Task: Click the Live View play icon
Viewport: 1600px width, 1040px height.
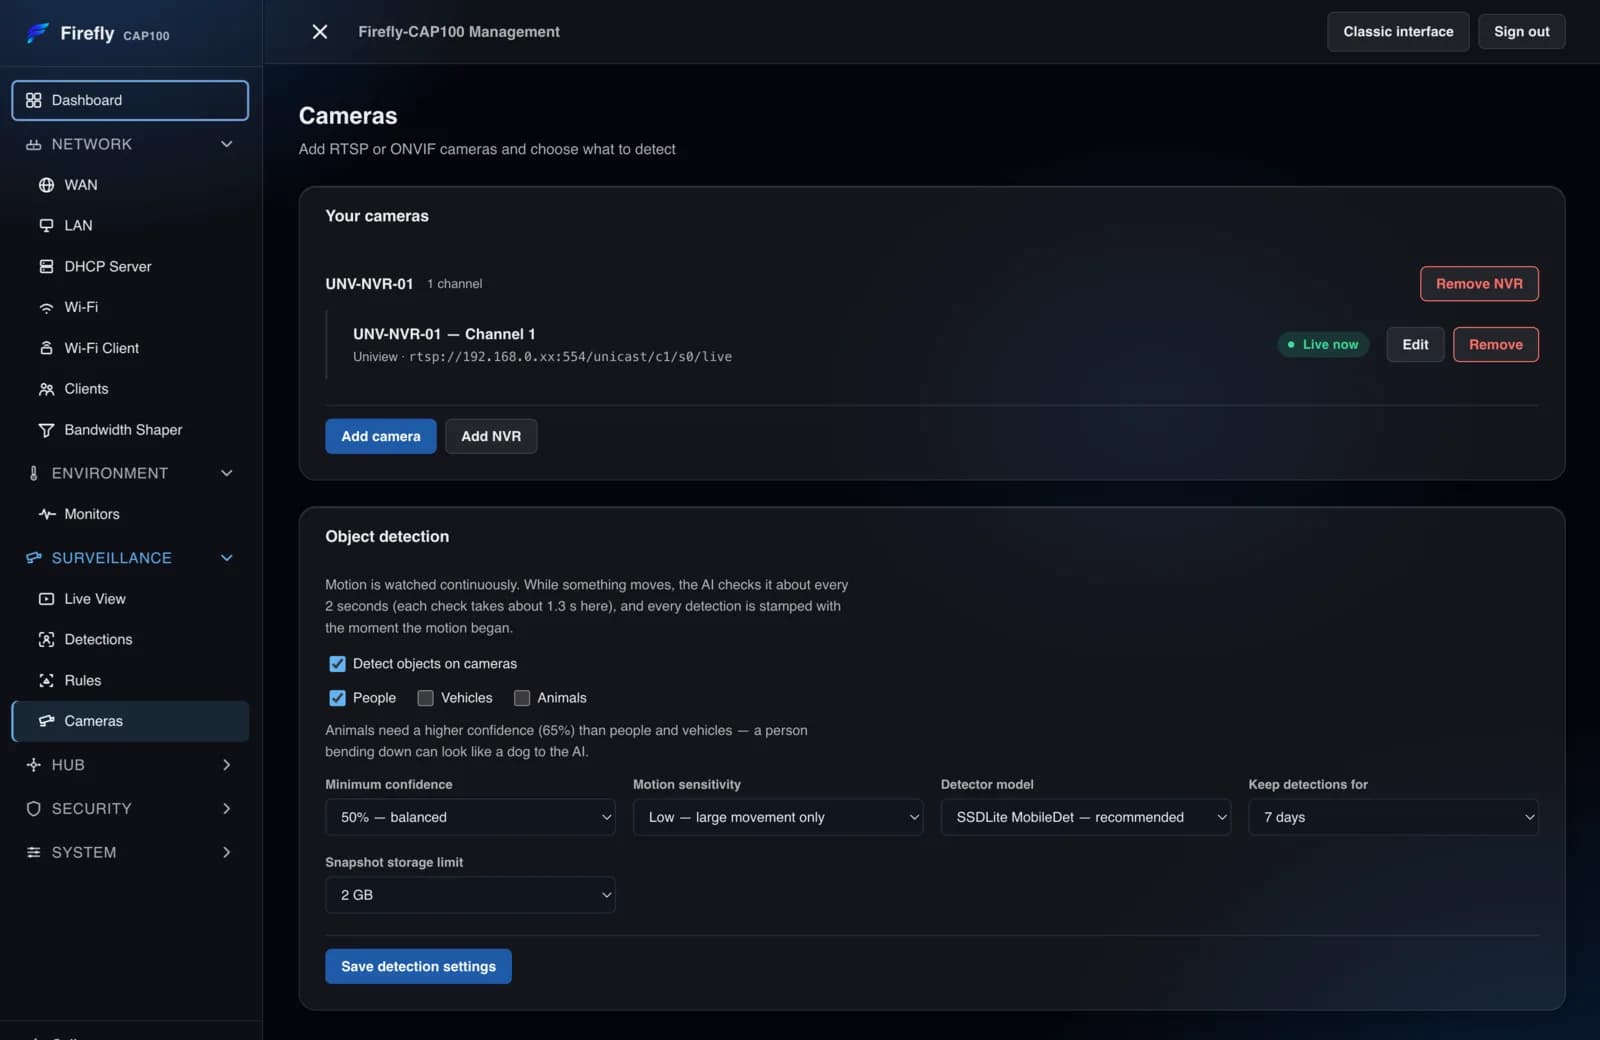Action: (46, 599)
